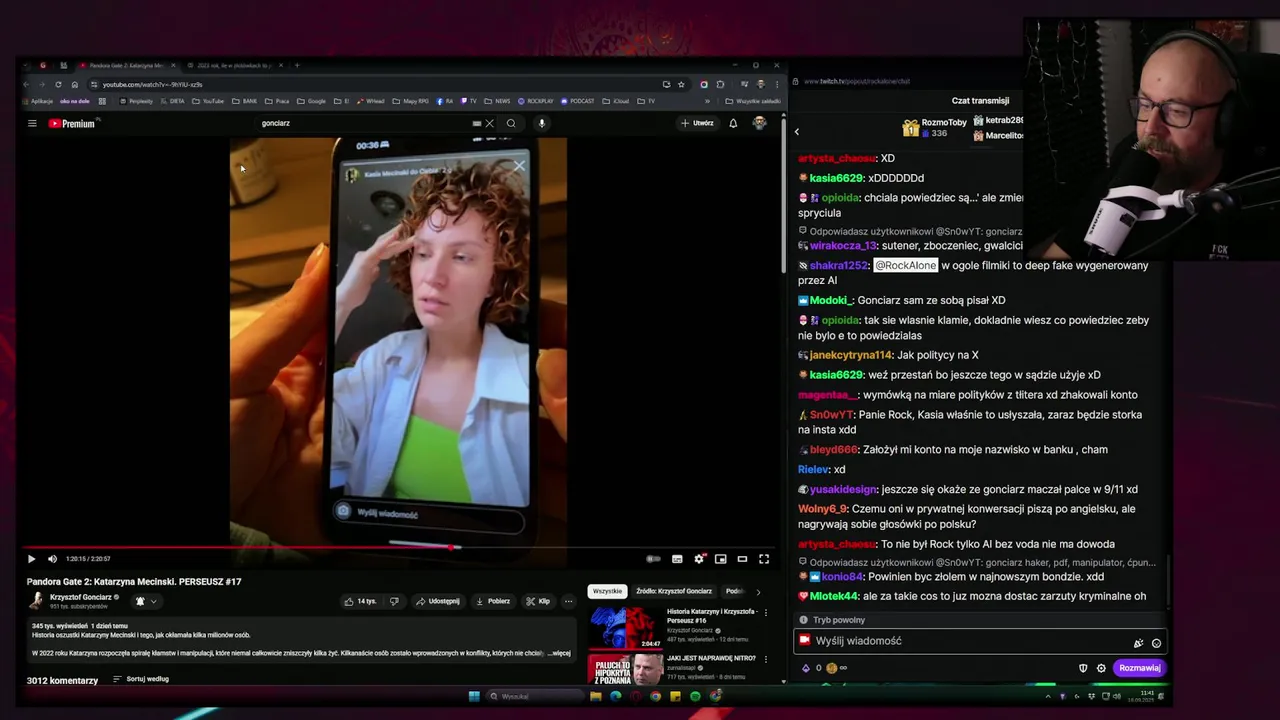Select Źródło: Krzysztof Gonciarz chip
The image size is (1280, 720).
pos(674,591)
